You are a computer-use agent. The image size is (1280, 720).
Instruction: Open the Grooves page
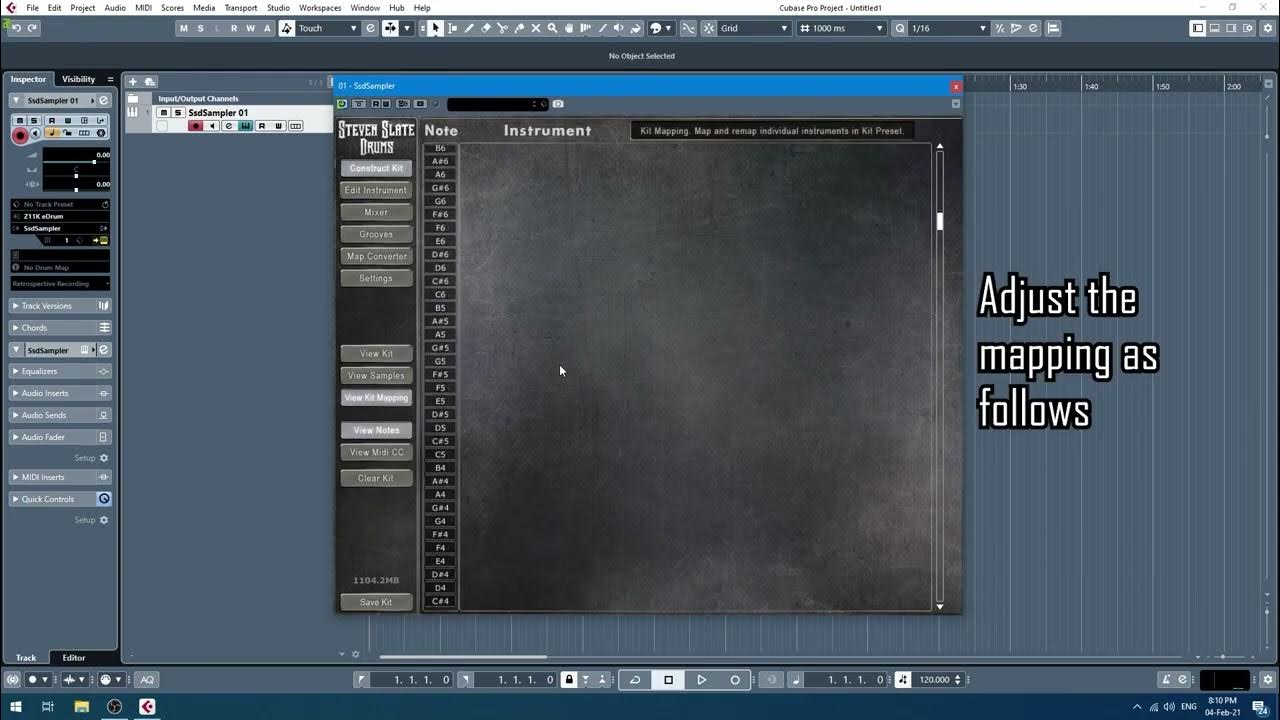(376, 234)
